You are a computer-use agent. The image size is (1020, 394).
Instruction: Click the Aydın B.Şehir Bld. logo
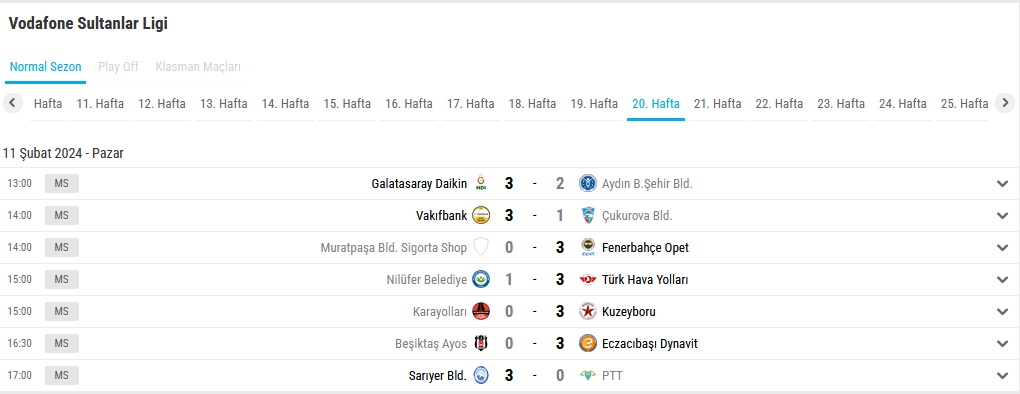coord(588,183)
